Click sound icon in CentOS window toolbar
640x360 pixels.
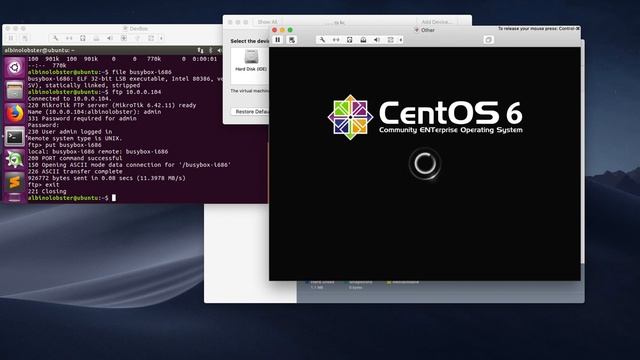(x=376, y=40)
